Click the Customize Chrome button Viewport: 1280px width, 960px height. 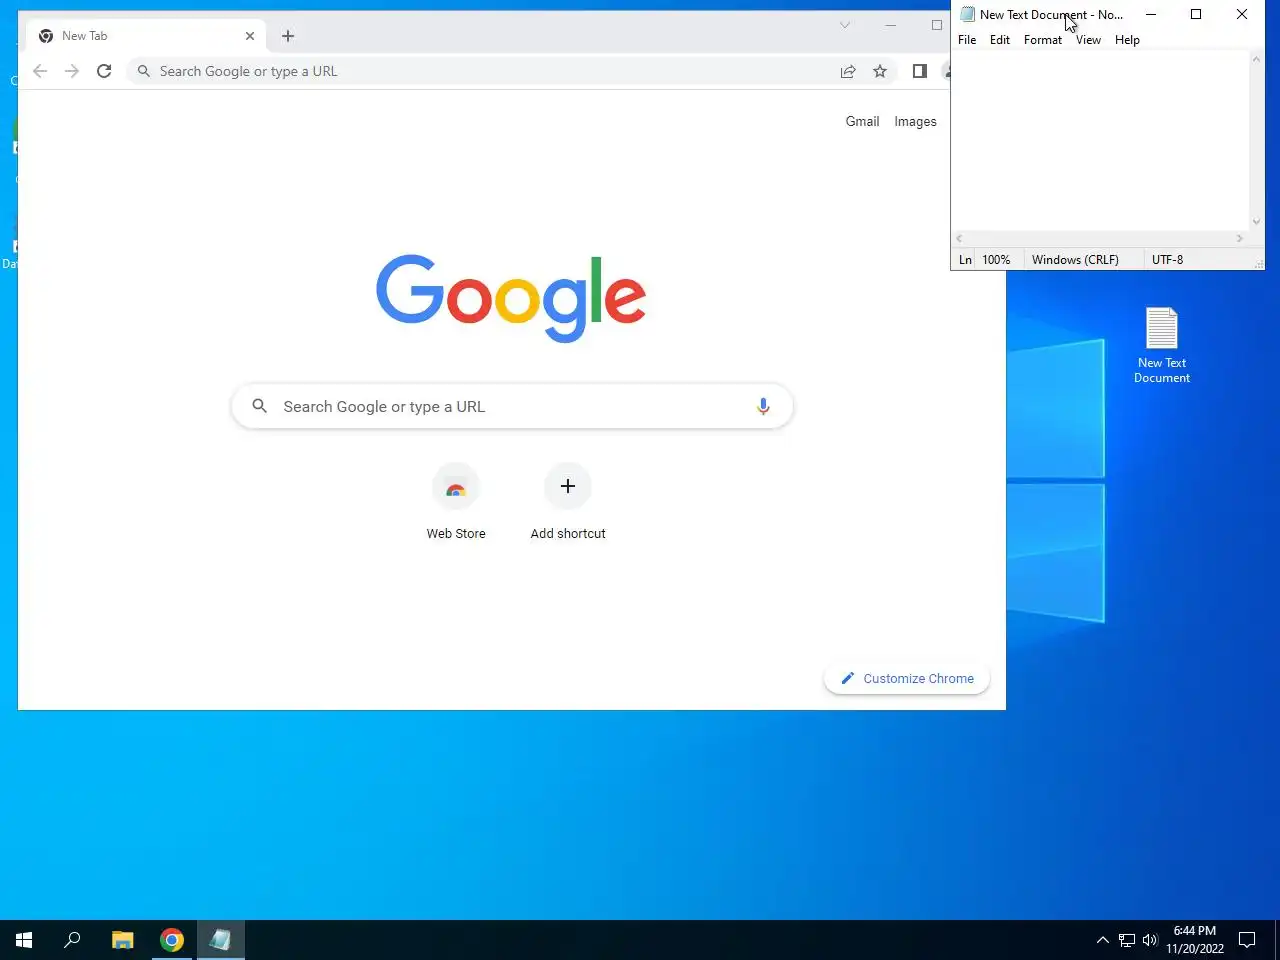pos(907,678)
